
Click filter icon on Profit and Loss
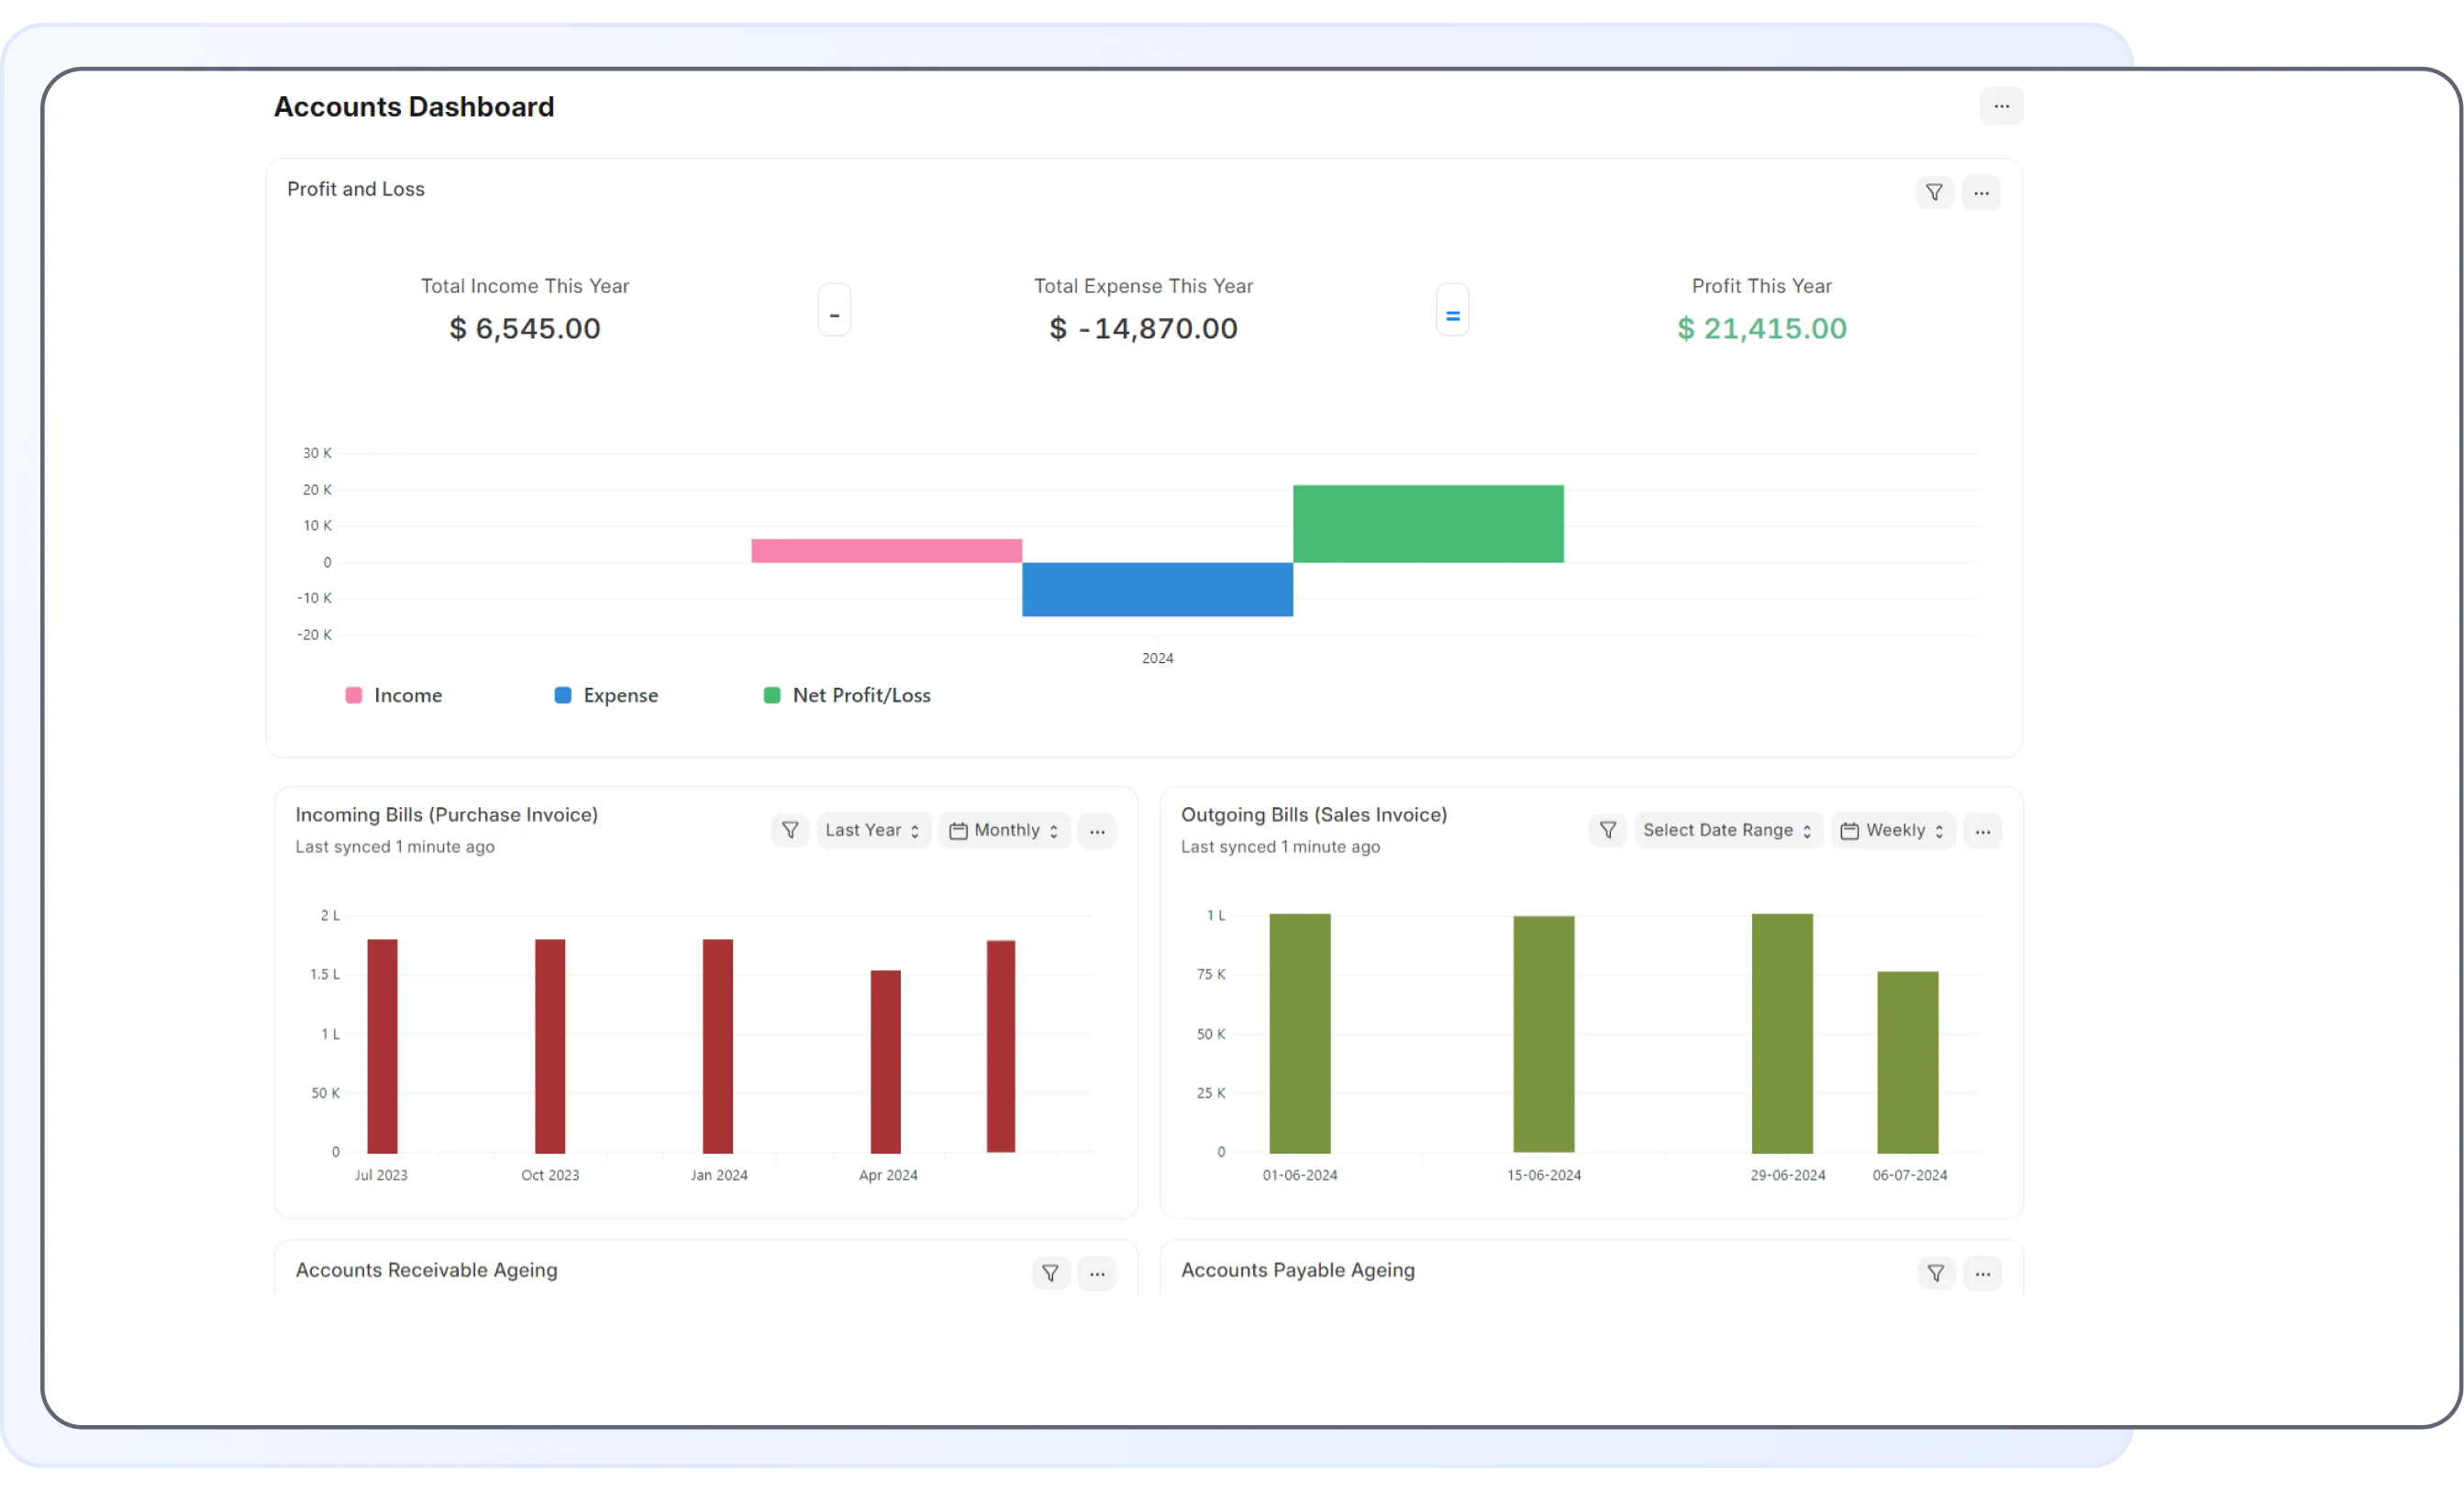(x=1934, y=192)
